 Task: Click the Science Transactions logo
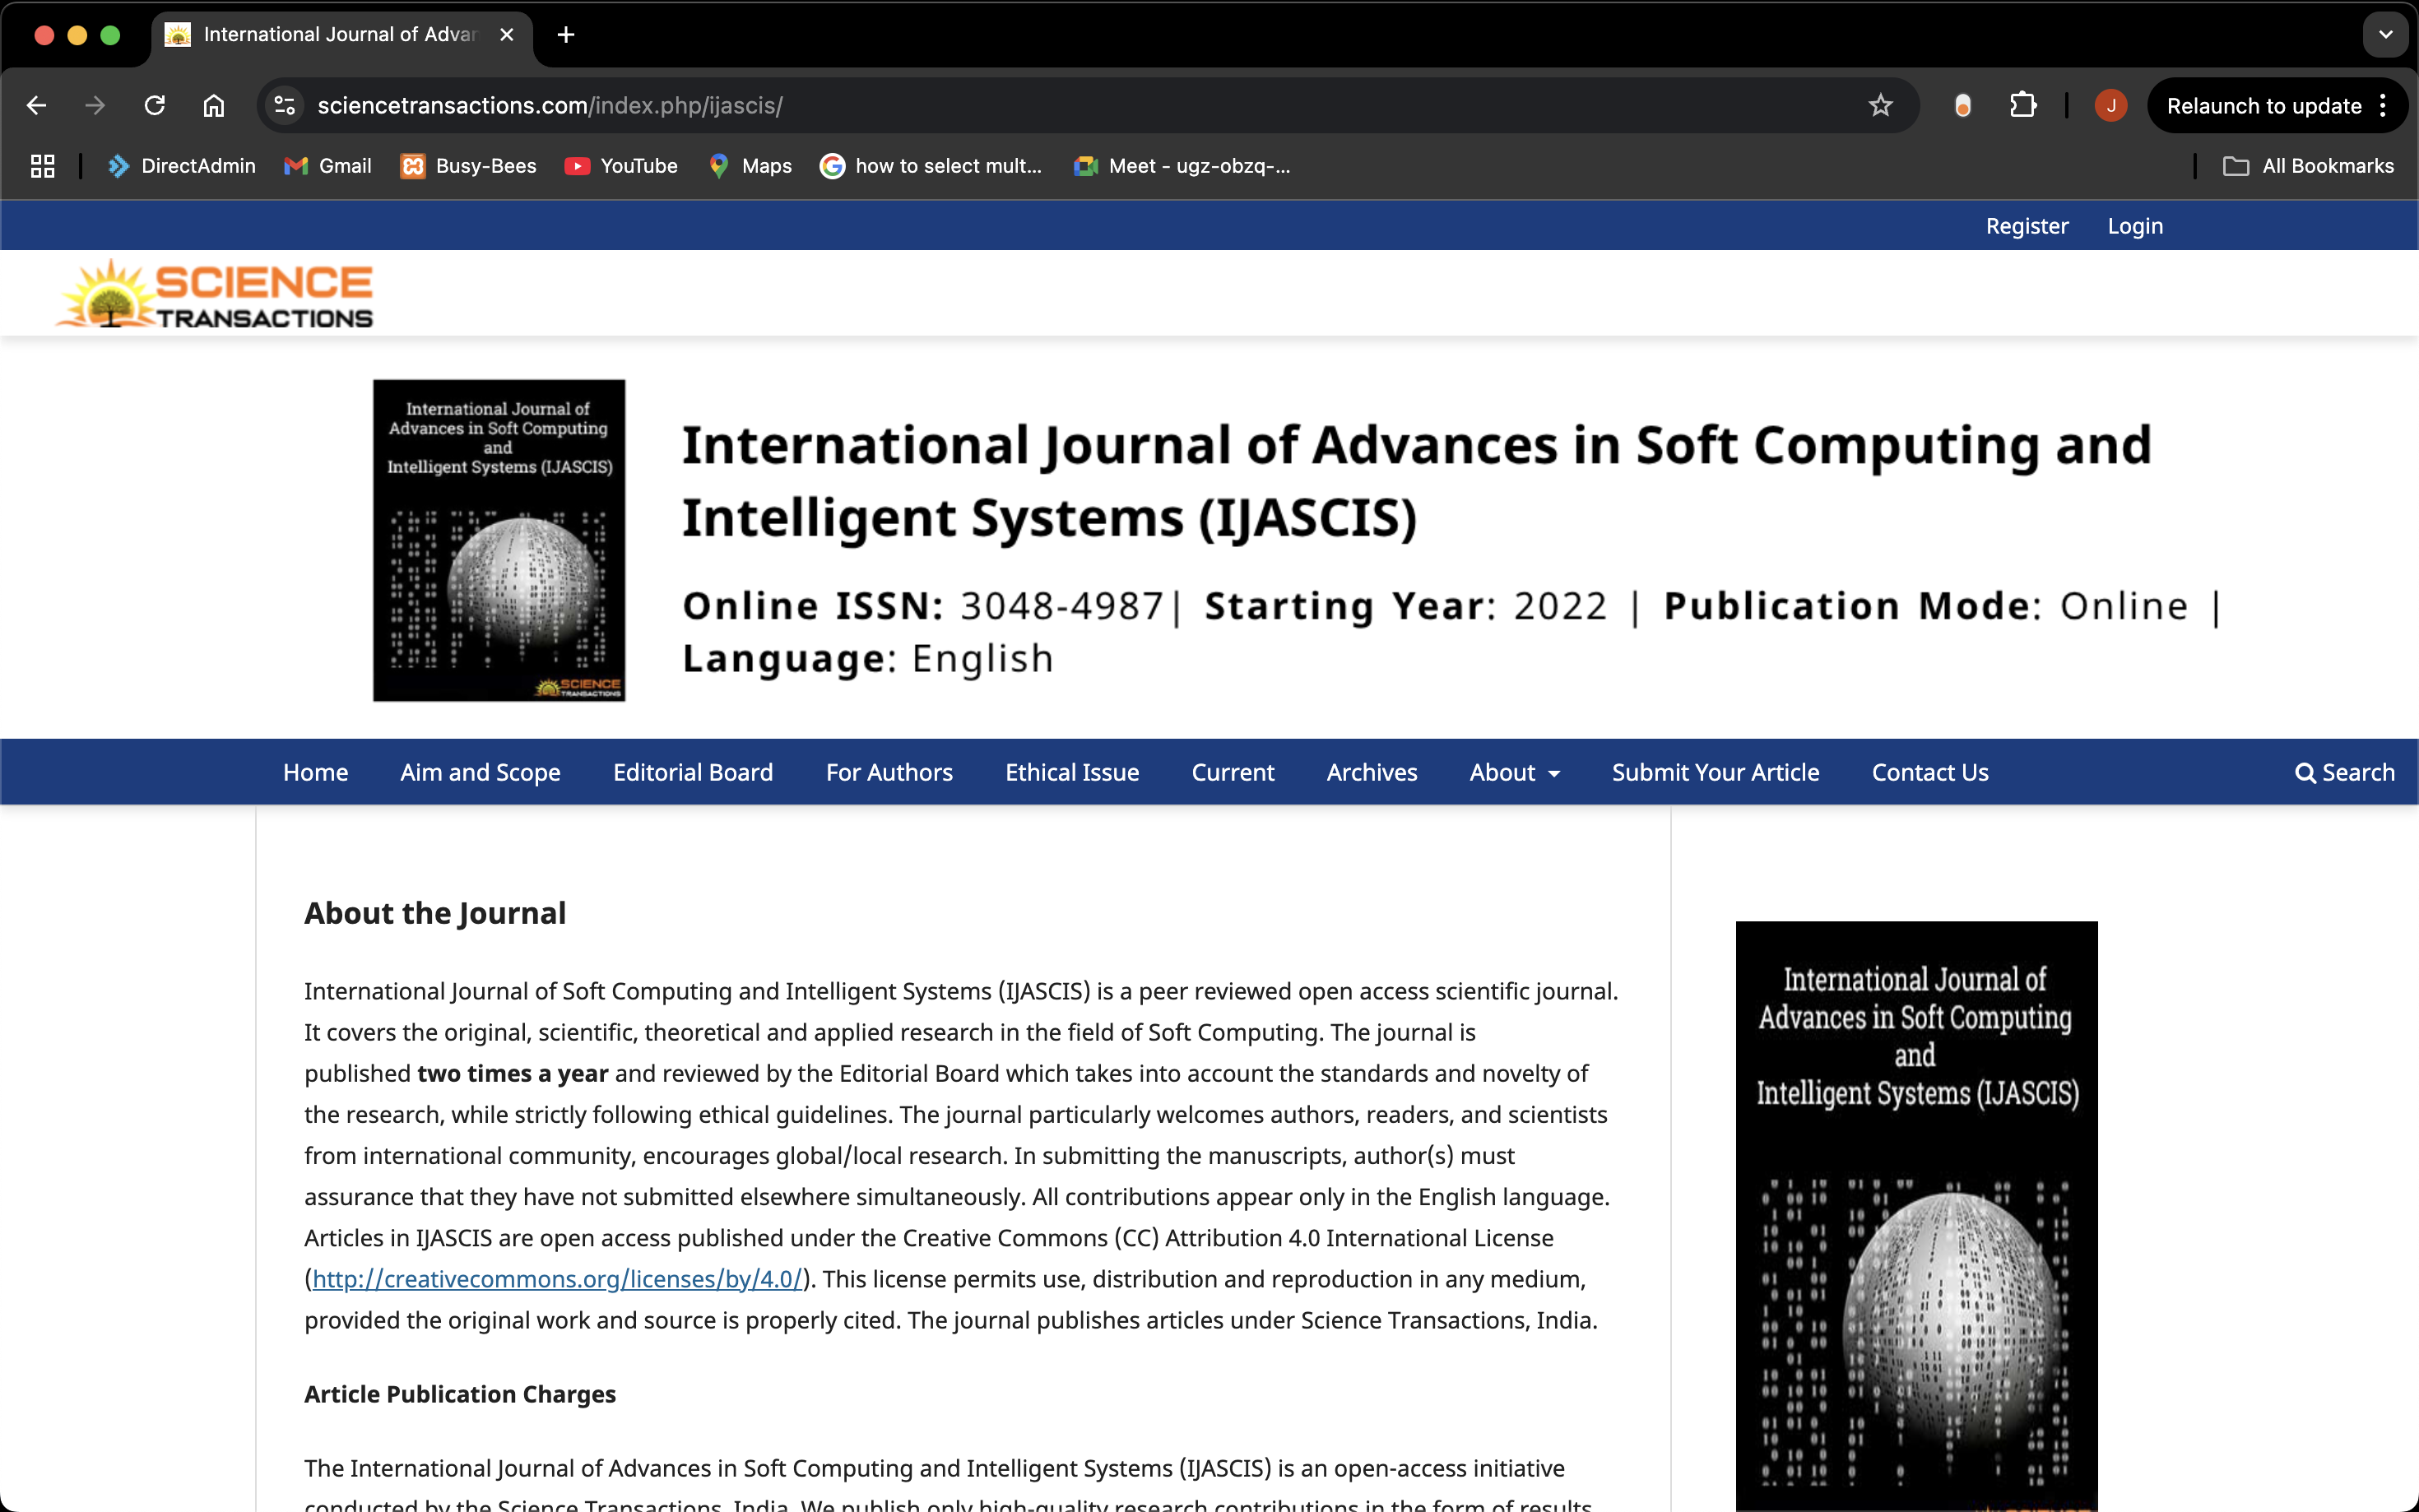tap(214, 294)
